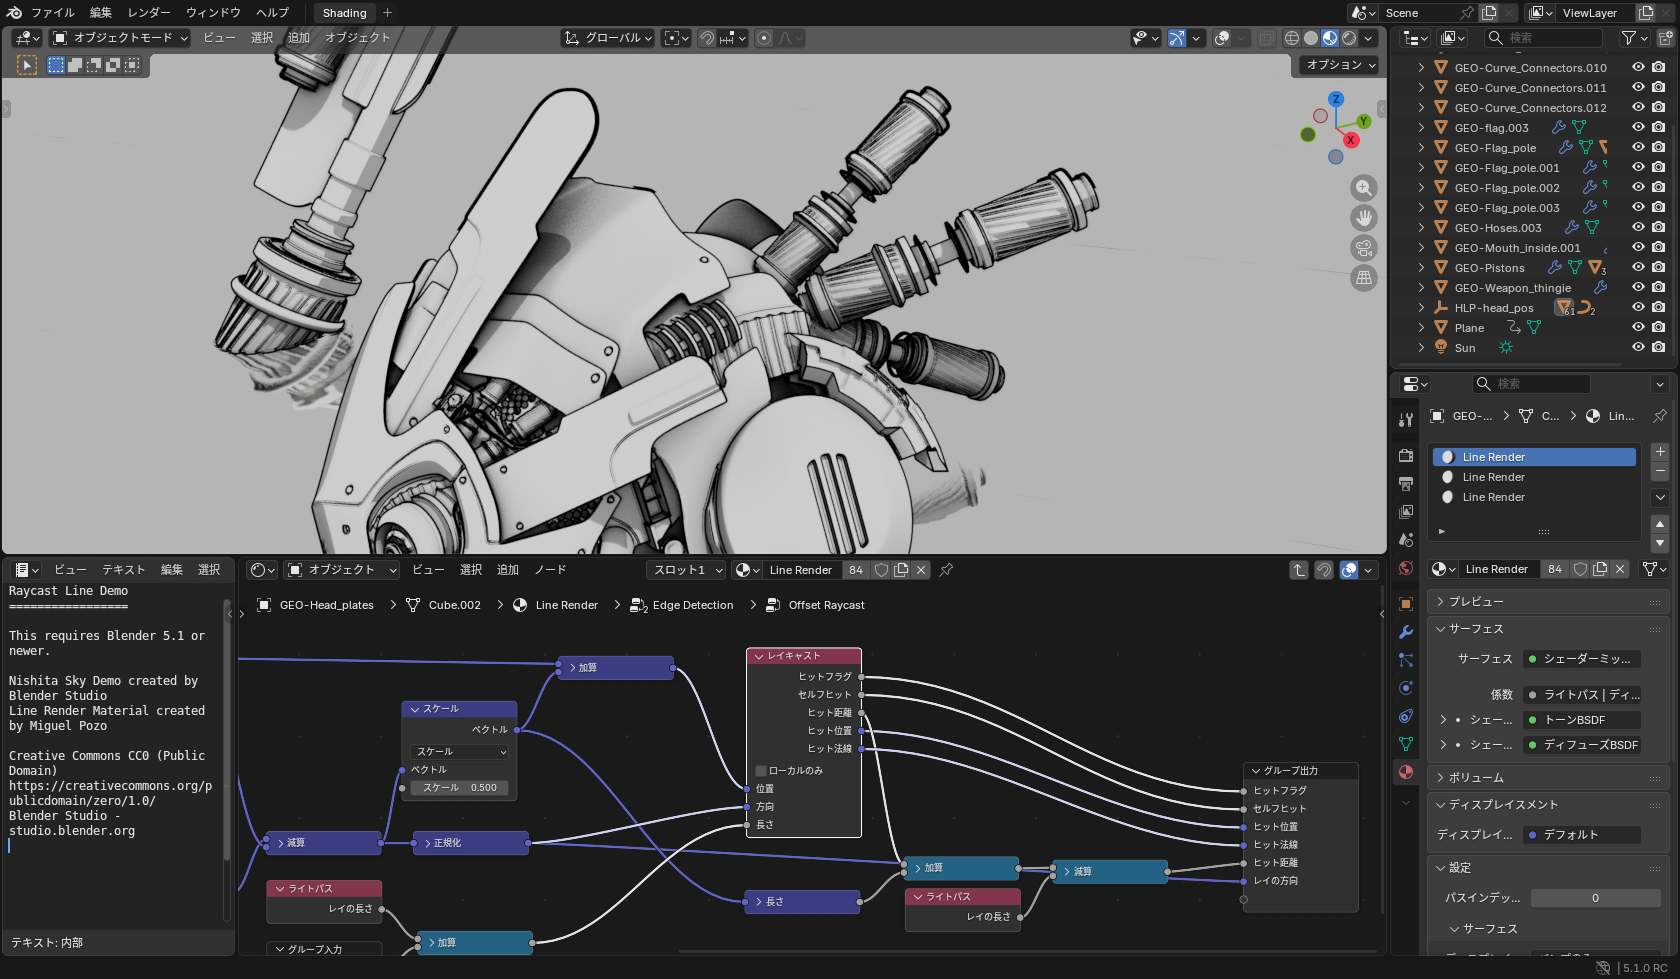Open Render properties with the camera icon
The width and height of the screenshot is (1680, 979).
coord(1405,455)
